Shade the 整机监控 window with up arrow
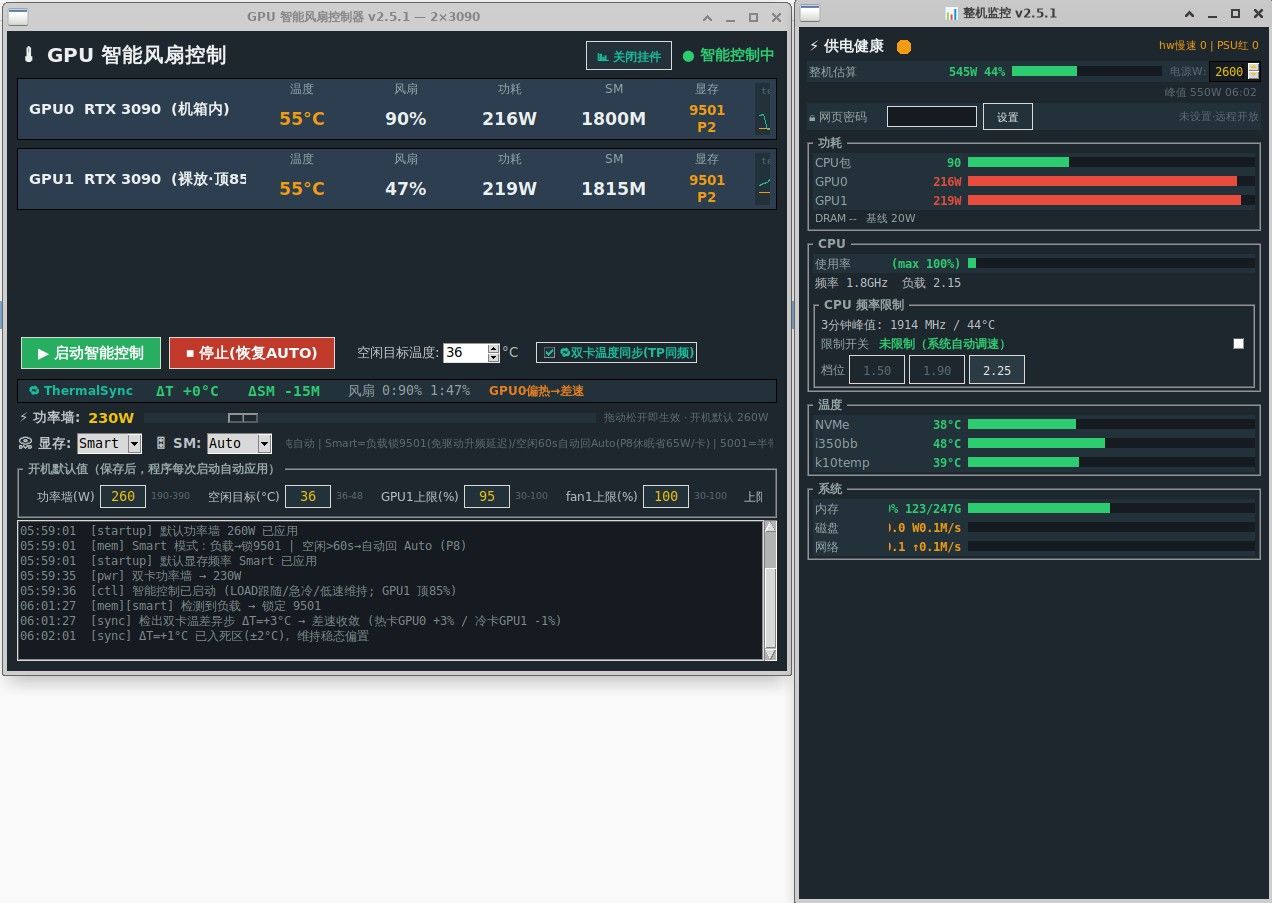This screenshot has width=1272, height=903. [x=1189, y=14]
